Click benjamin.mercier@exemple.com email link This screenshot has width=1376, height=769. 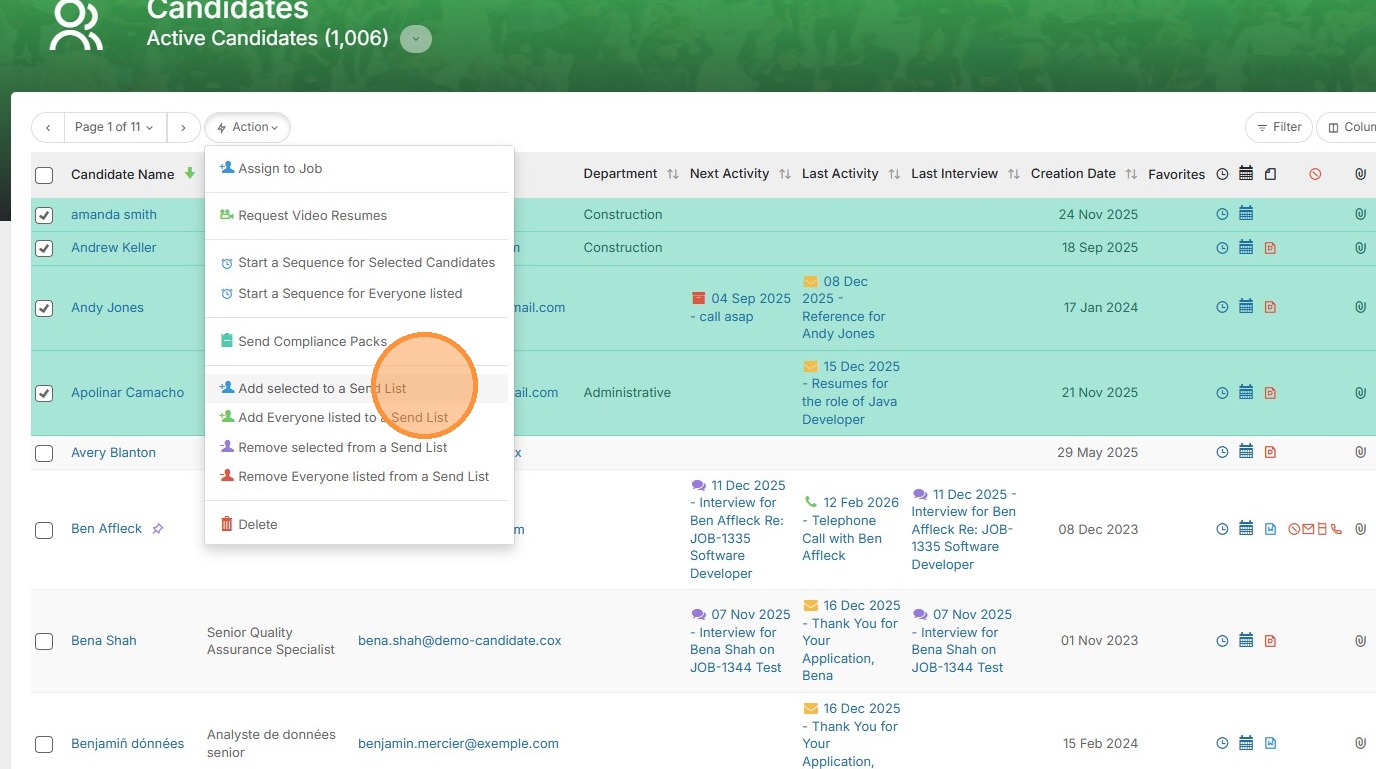point(458,743)
